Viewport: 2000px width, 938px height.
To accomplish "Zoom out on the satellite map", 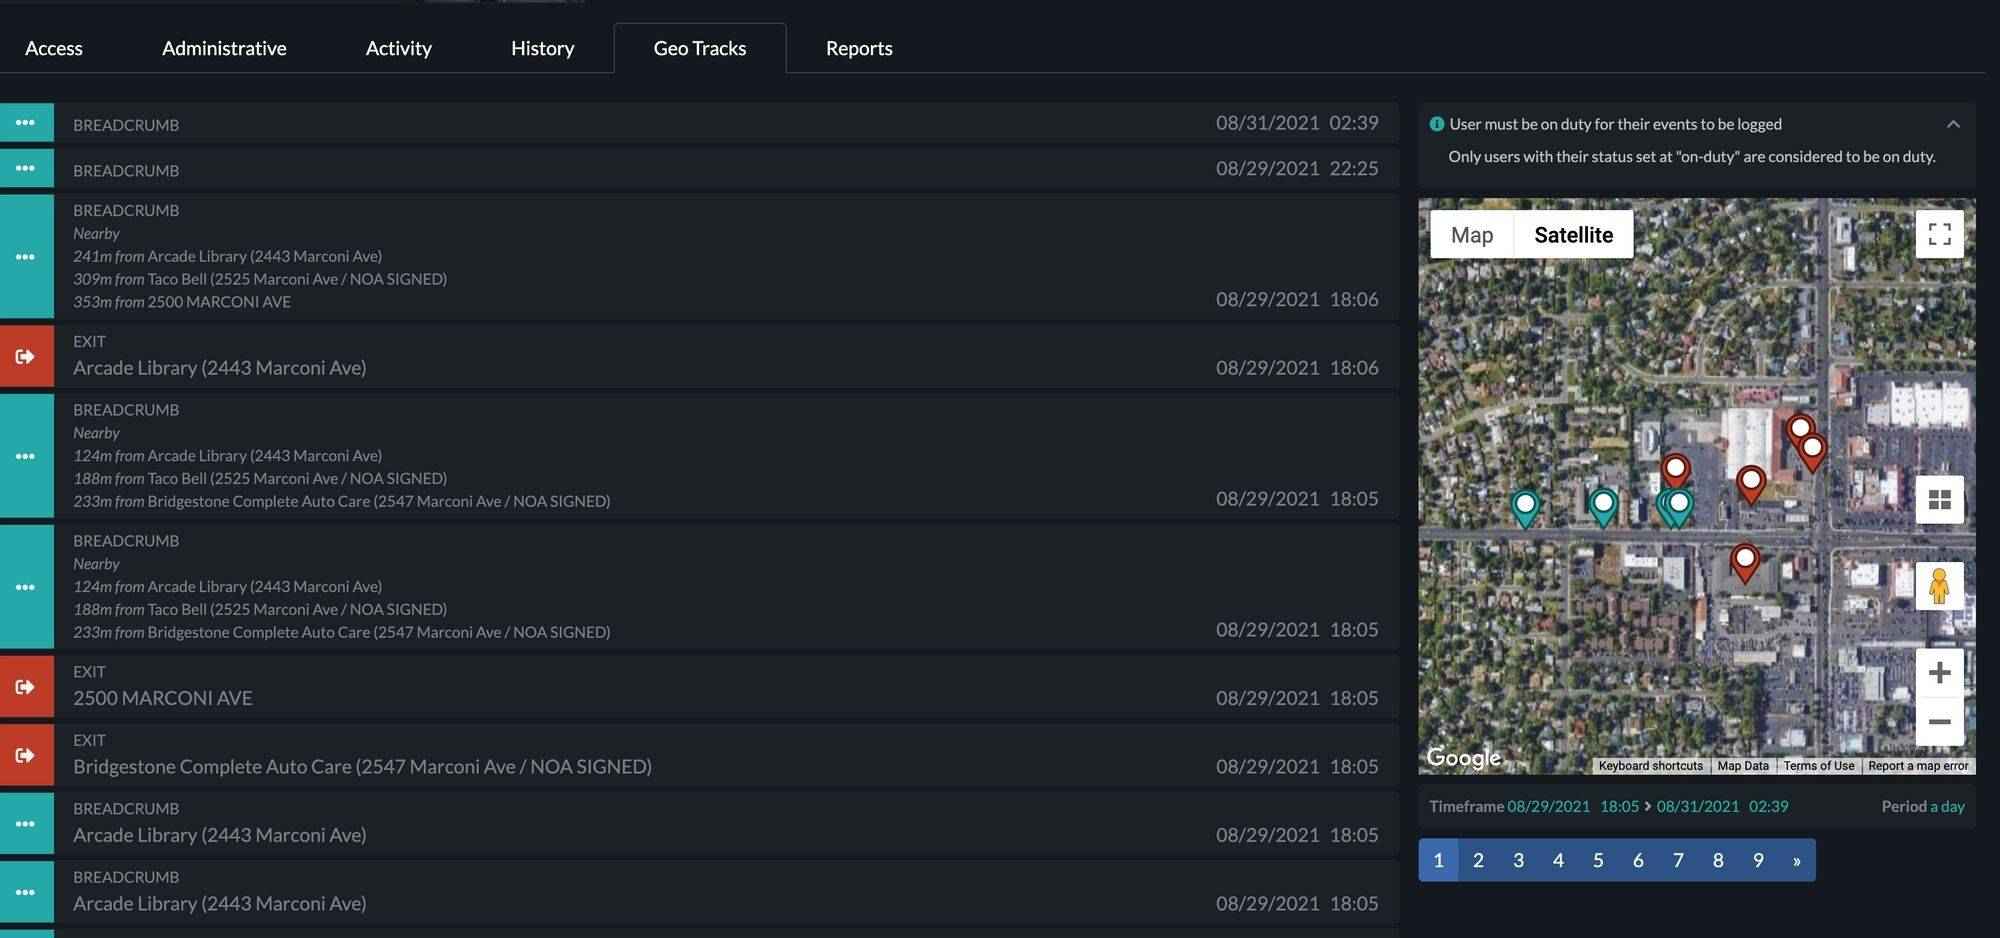I will (1940, 721).
